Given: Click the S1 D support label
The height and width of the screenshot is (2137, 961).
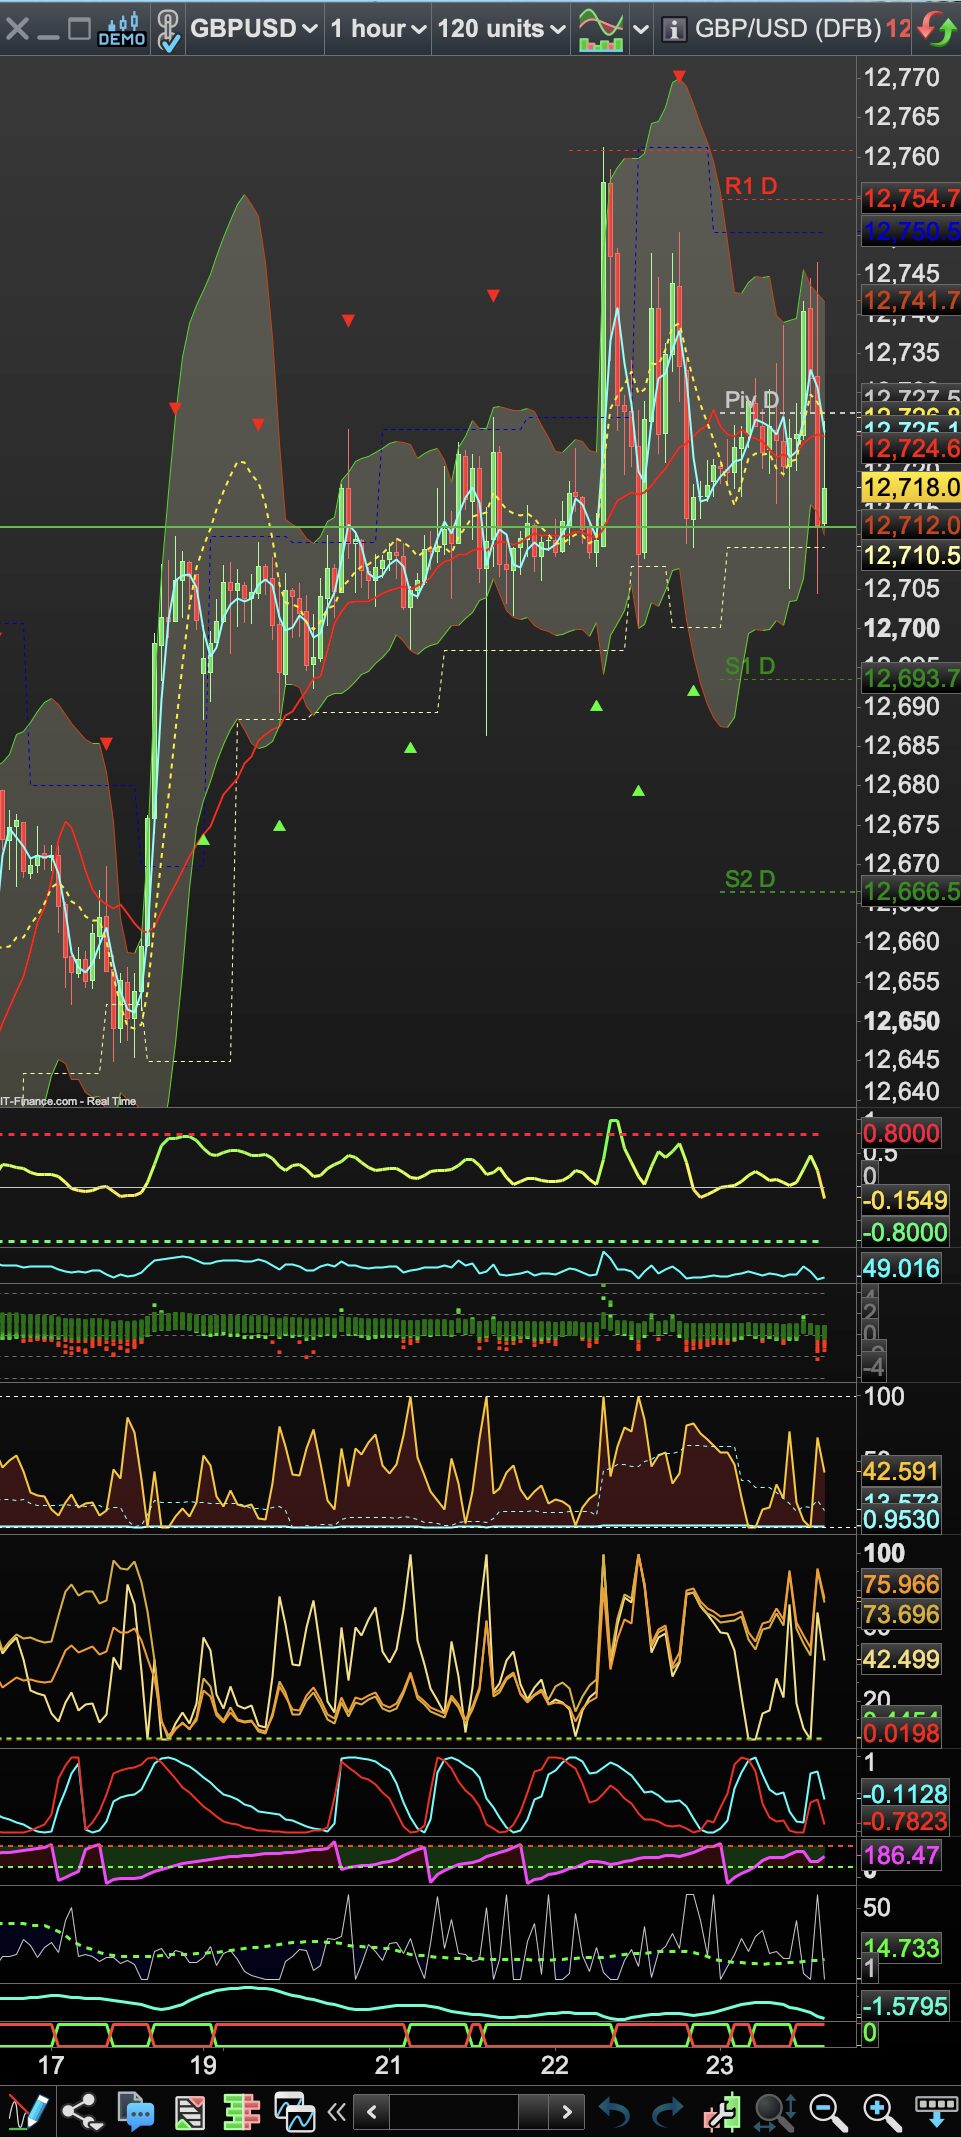Looking at the screenshot, I should tap(750, 666).
